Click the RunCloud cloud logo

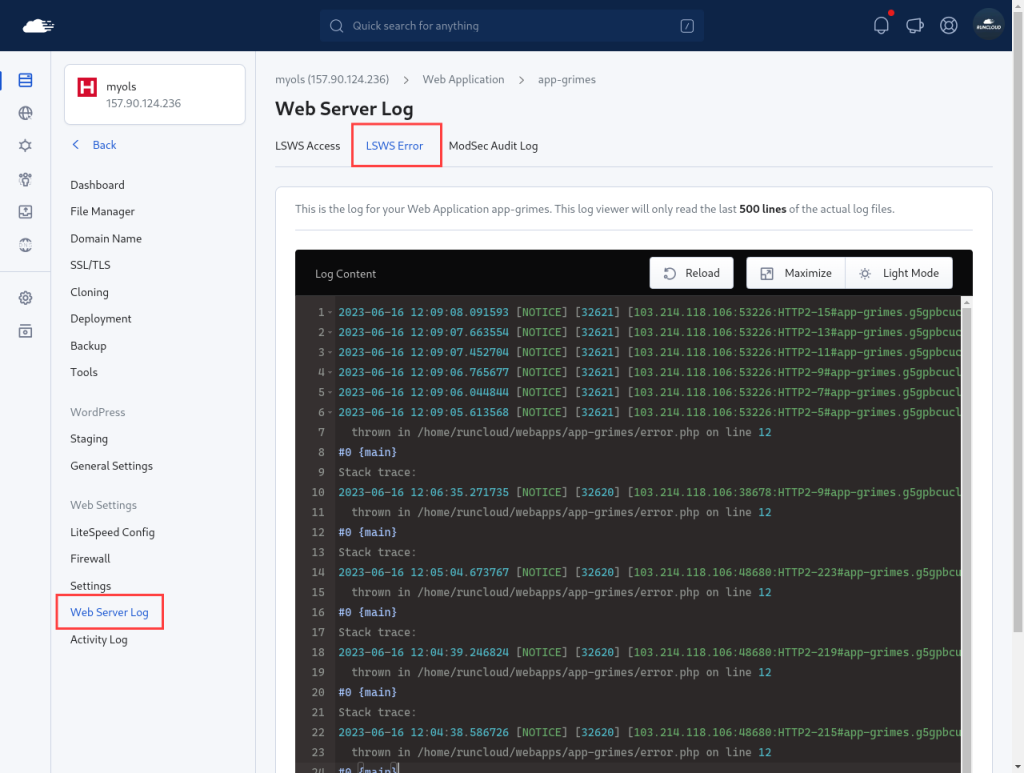[x=38, y=26]
